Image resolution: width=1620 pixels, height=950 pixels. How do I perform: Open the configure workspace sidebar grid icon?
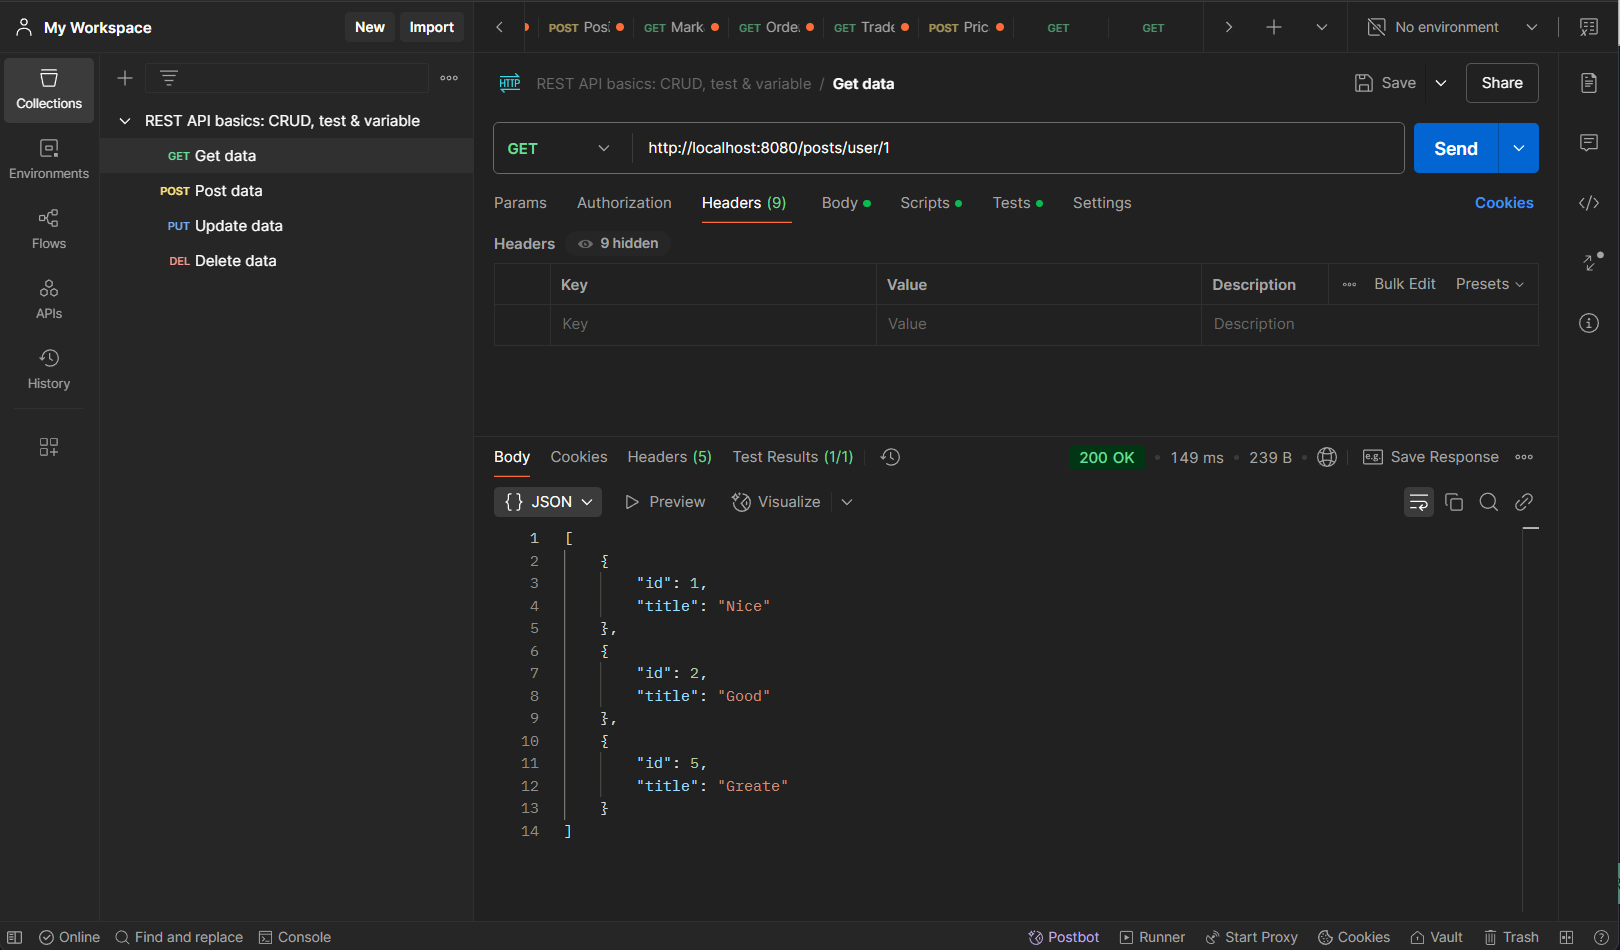(x=49, y=446)
